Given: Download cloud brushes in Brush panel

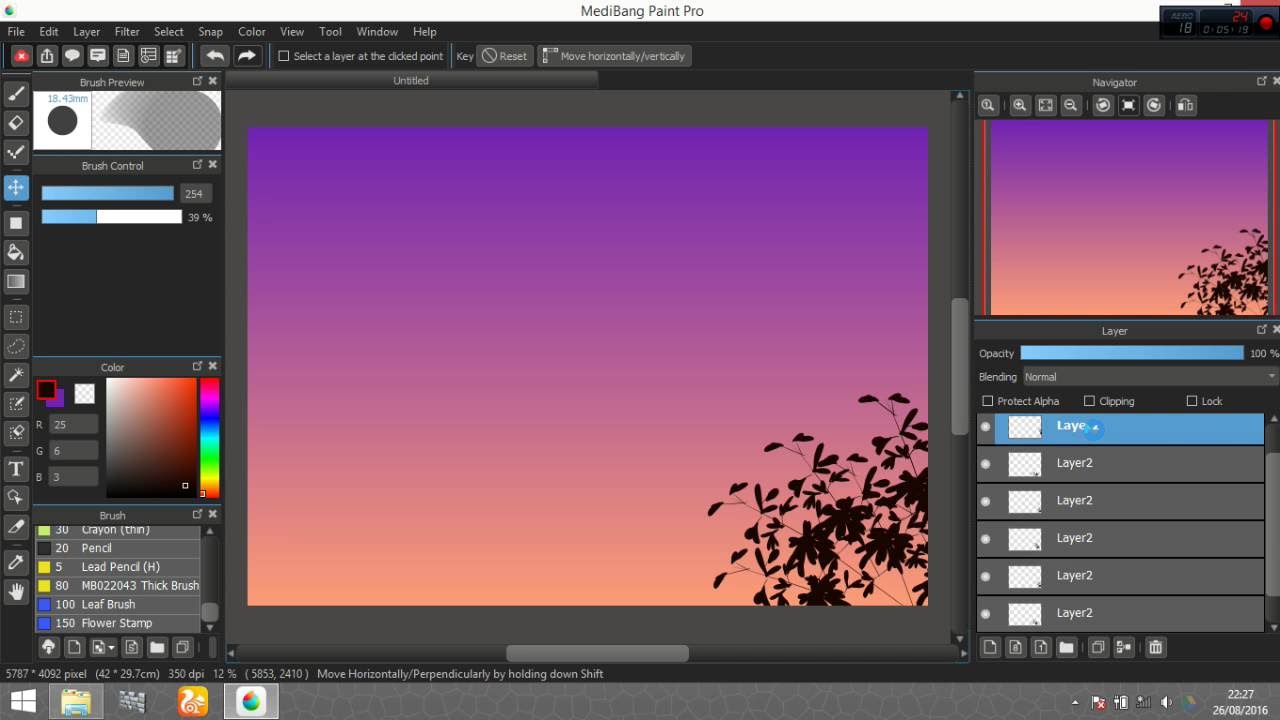Looking at the screenshot, I should 48,647.
